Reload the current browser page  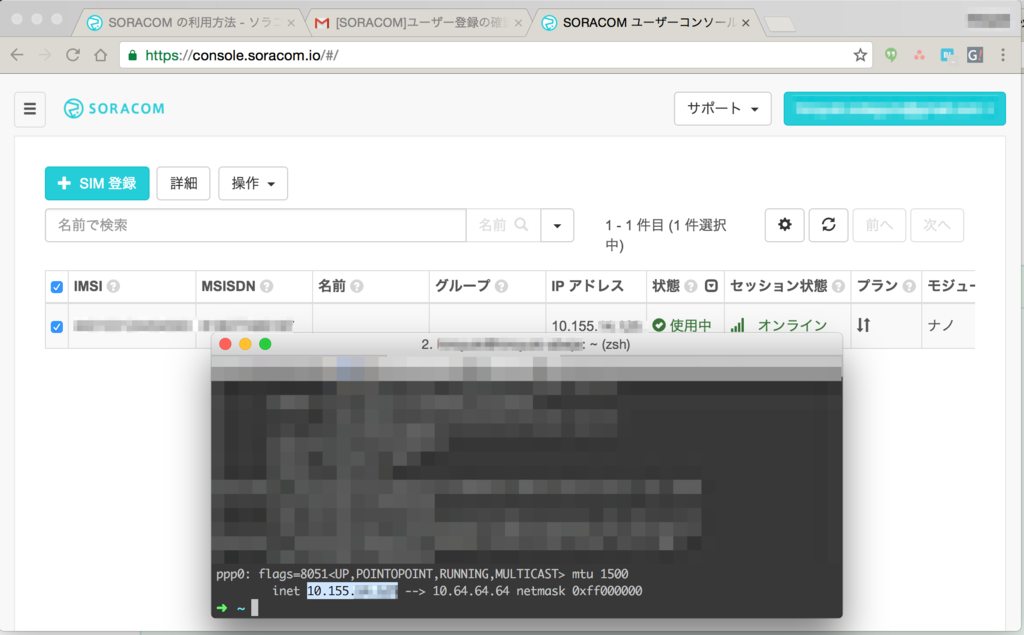click(72, 56)
